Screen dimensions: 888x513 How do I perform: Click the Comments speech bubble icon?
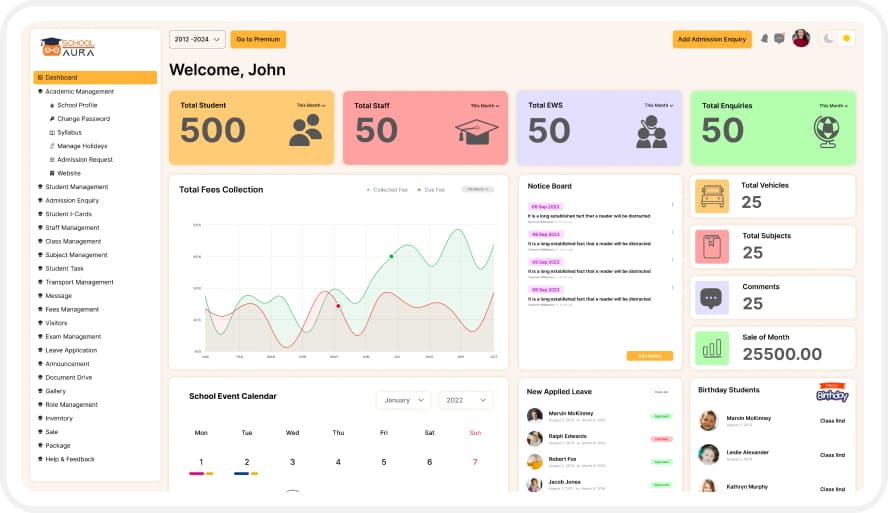[712, 298]
